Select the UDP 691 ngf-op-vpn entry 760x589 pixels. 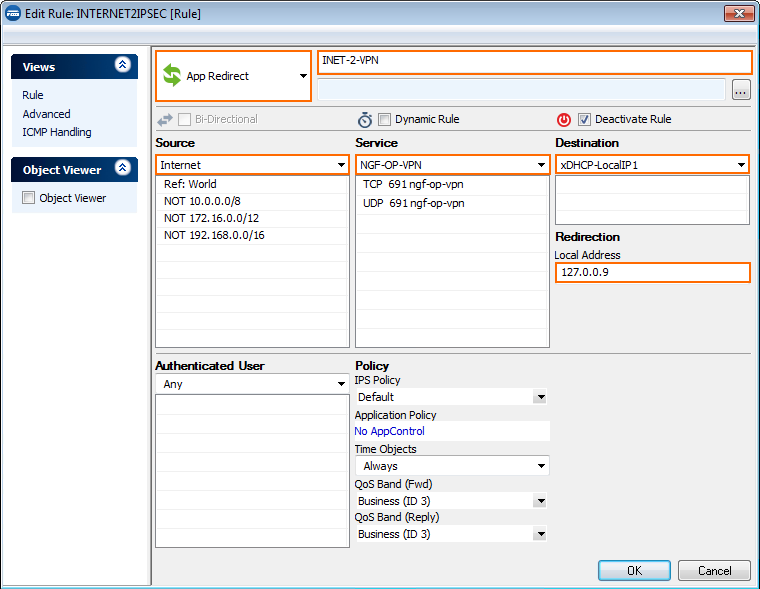(452, 204)
